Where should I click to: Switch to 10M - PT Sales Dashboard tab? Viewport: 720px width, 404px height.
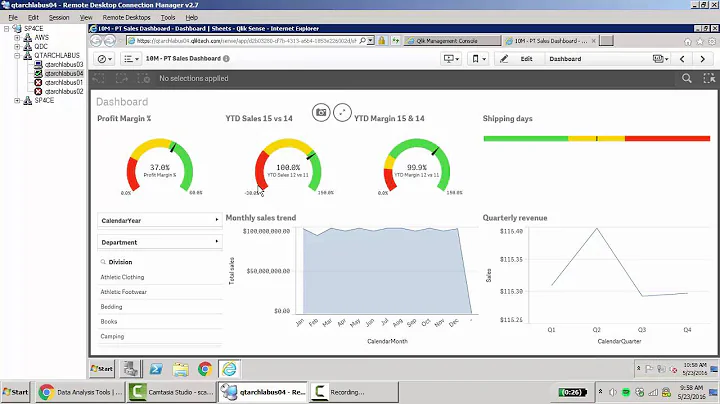(x=550, y=41)
